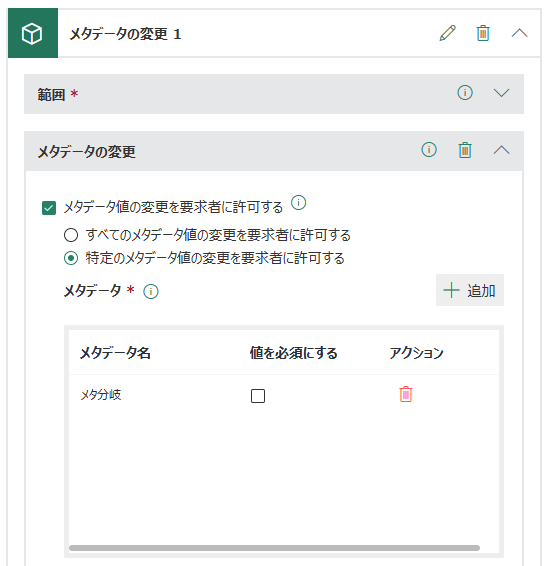The width and height of the screenshot is (548, 566).
Task: Select 特定のメタデータ値の変更を要求者に許可する radio
Action: coord(71,258)
